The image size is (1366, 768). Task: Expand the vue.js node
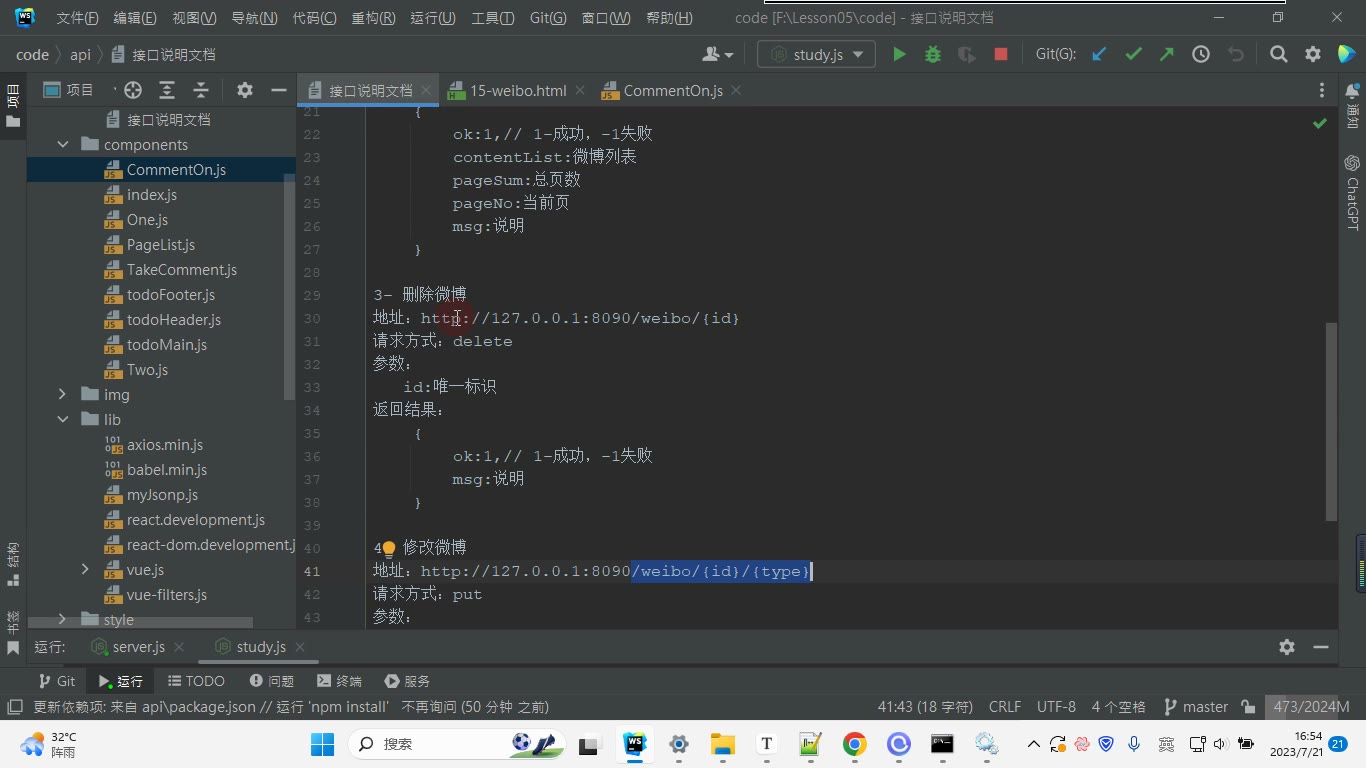(86, 570)
